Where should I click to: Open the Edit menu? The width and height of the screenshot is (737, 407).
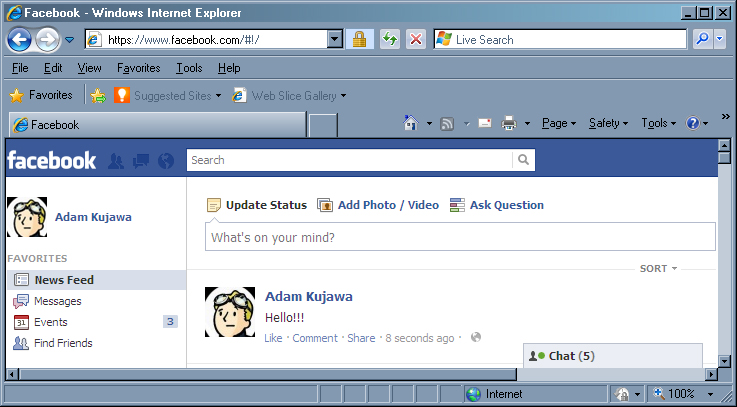tap(53, 68)
